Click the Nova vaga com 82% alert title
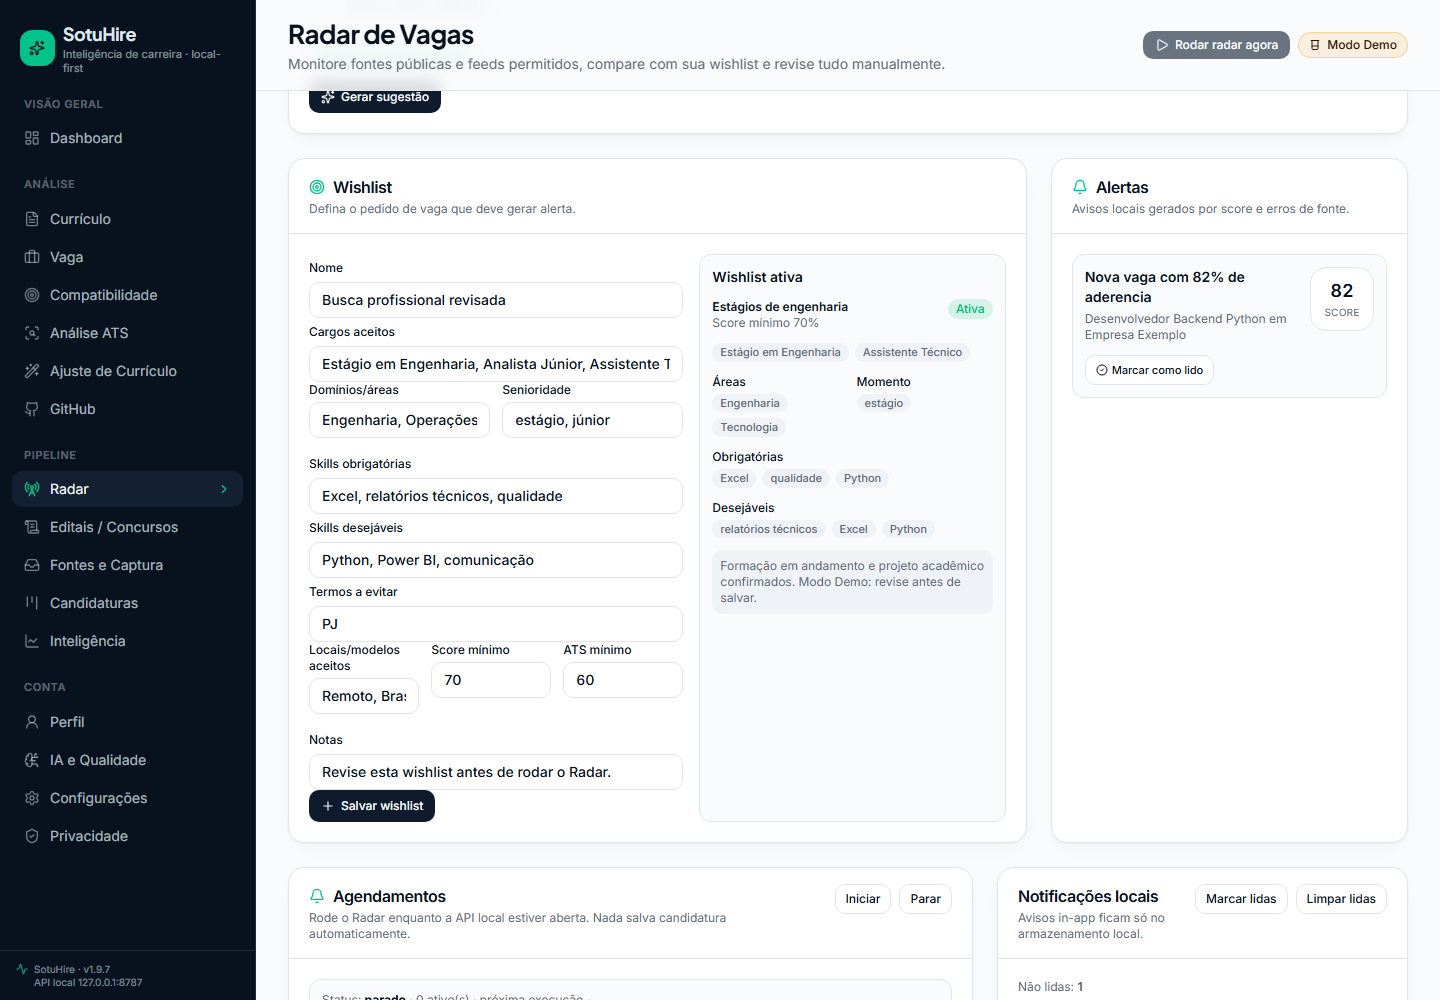 coord(1165,287)
